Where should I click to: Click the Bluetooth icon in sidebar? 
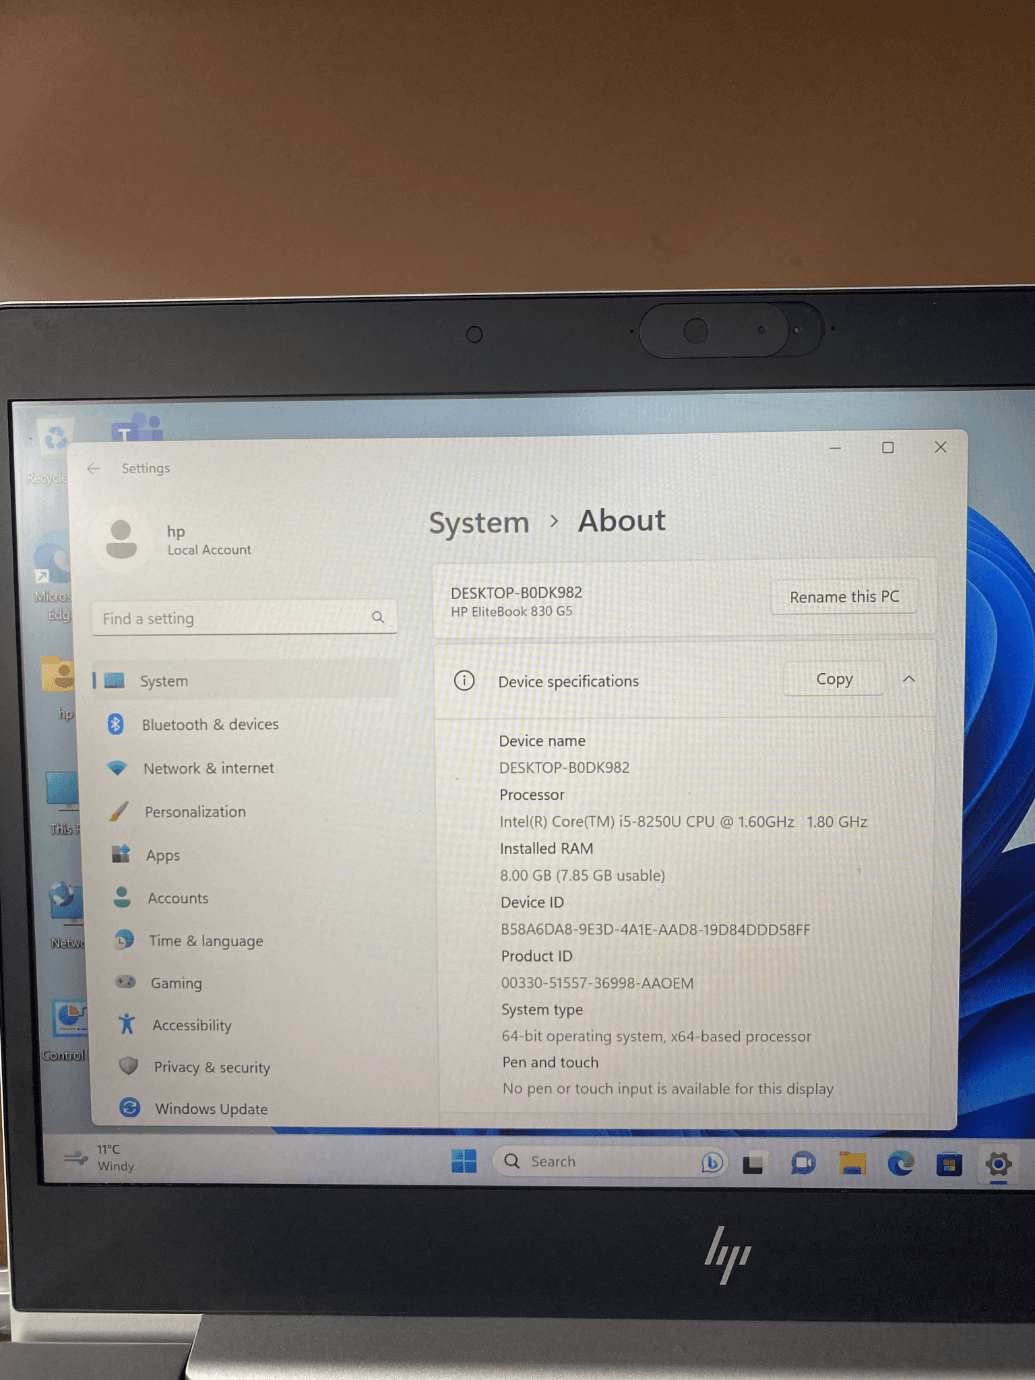tap(116, 724)
